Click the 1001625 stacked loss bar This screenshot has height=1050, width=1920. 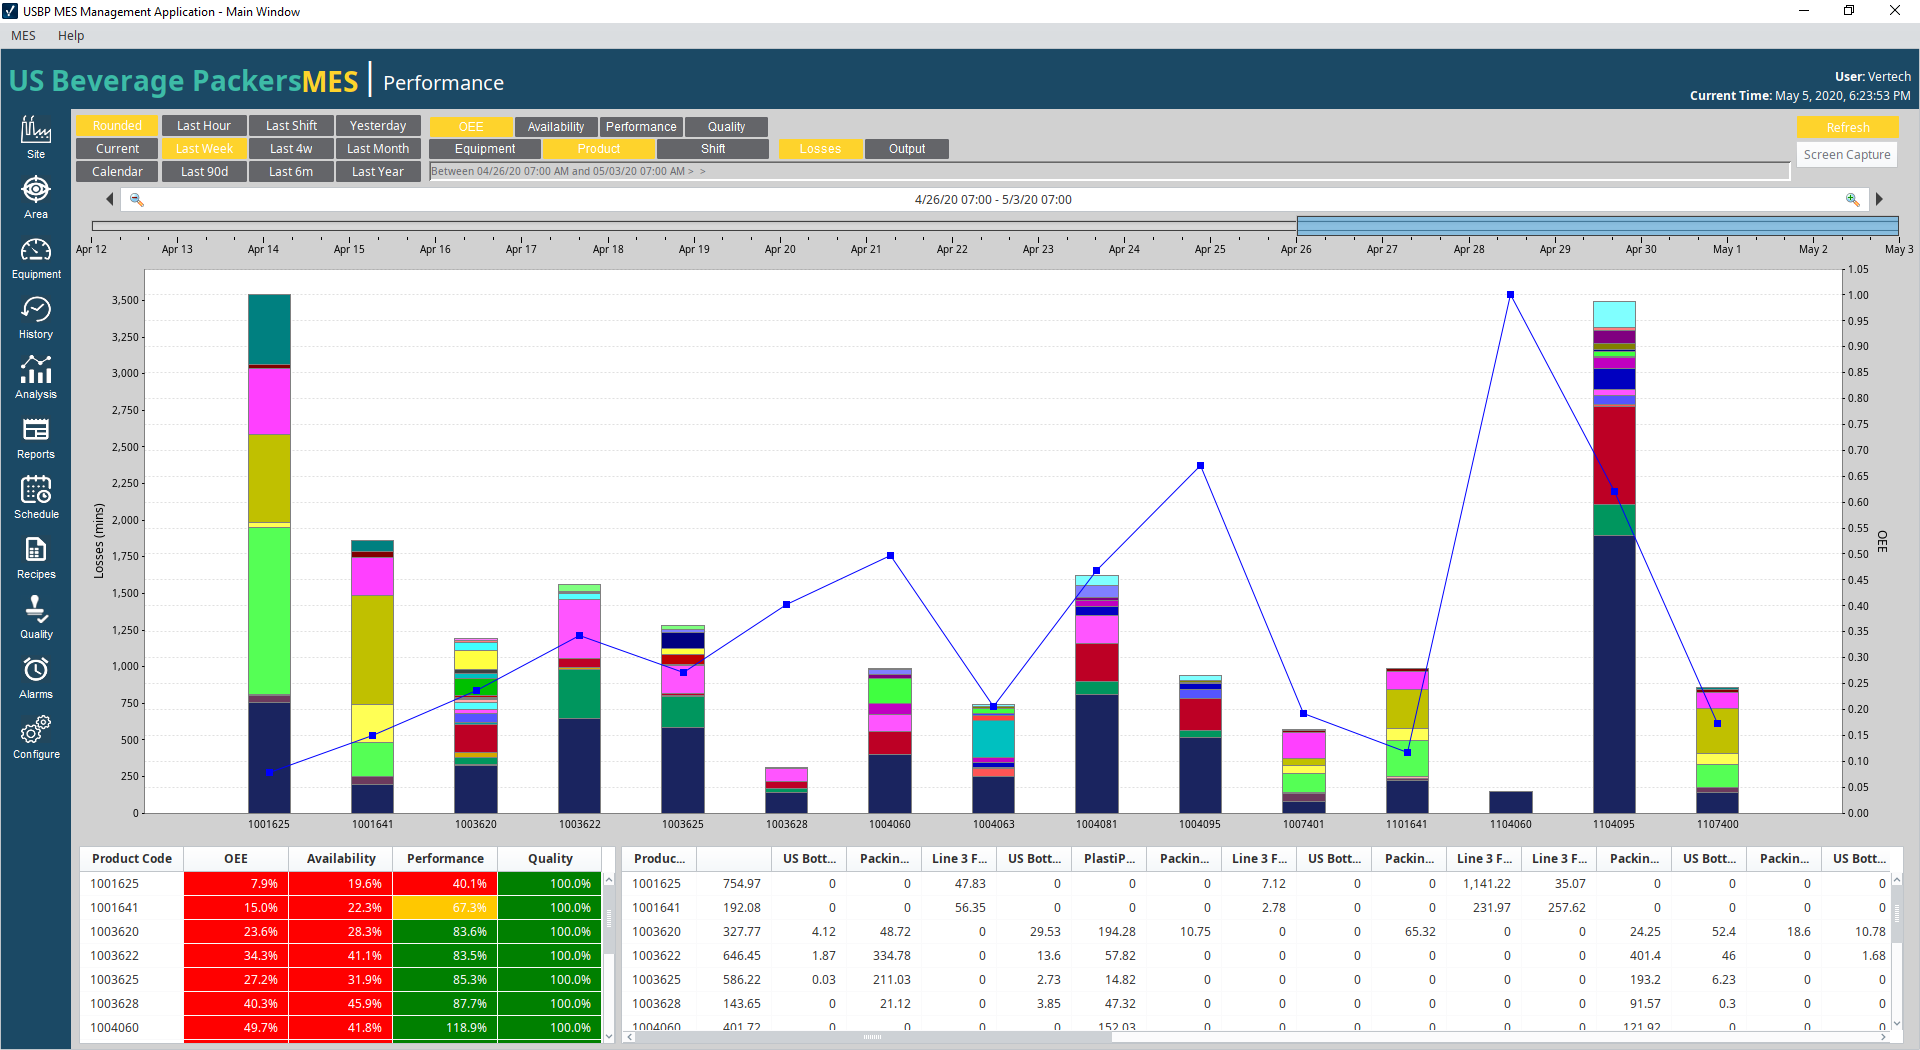click(x=269, y=553)
